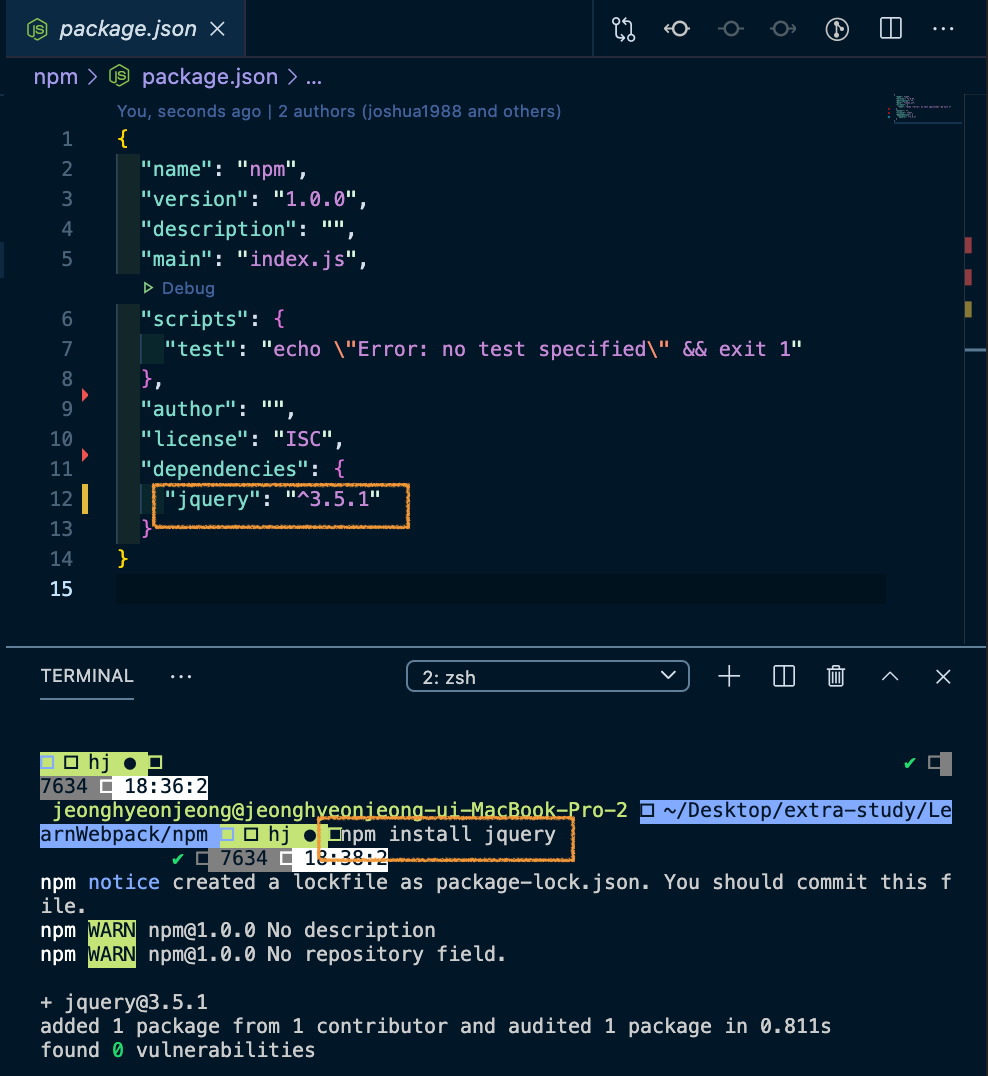Viewport: 988px width, 1076px height.
Task: Open More Actions via the ellipsis icon
Action: [943, 29]
